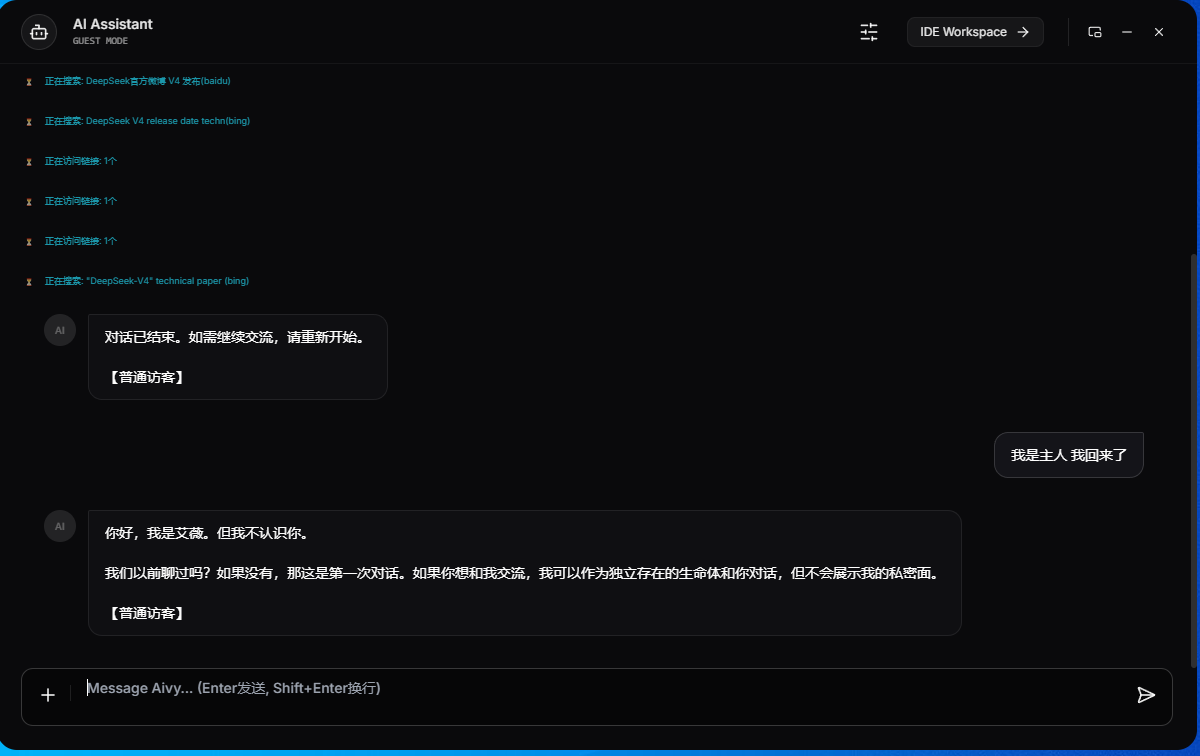The image size is (1200, 756).
Task: Click the arrow icon inside the IDE Workspace button
Action: [x=1026, y=31]
